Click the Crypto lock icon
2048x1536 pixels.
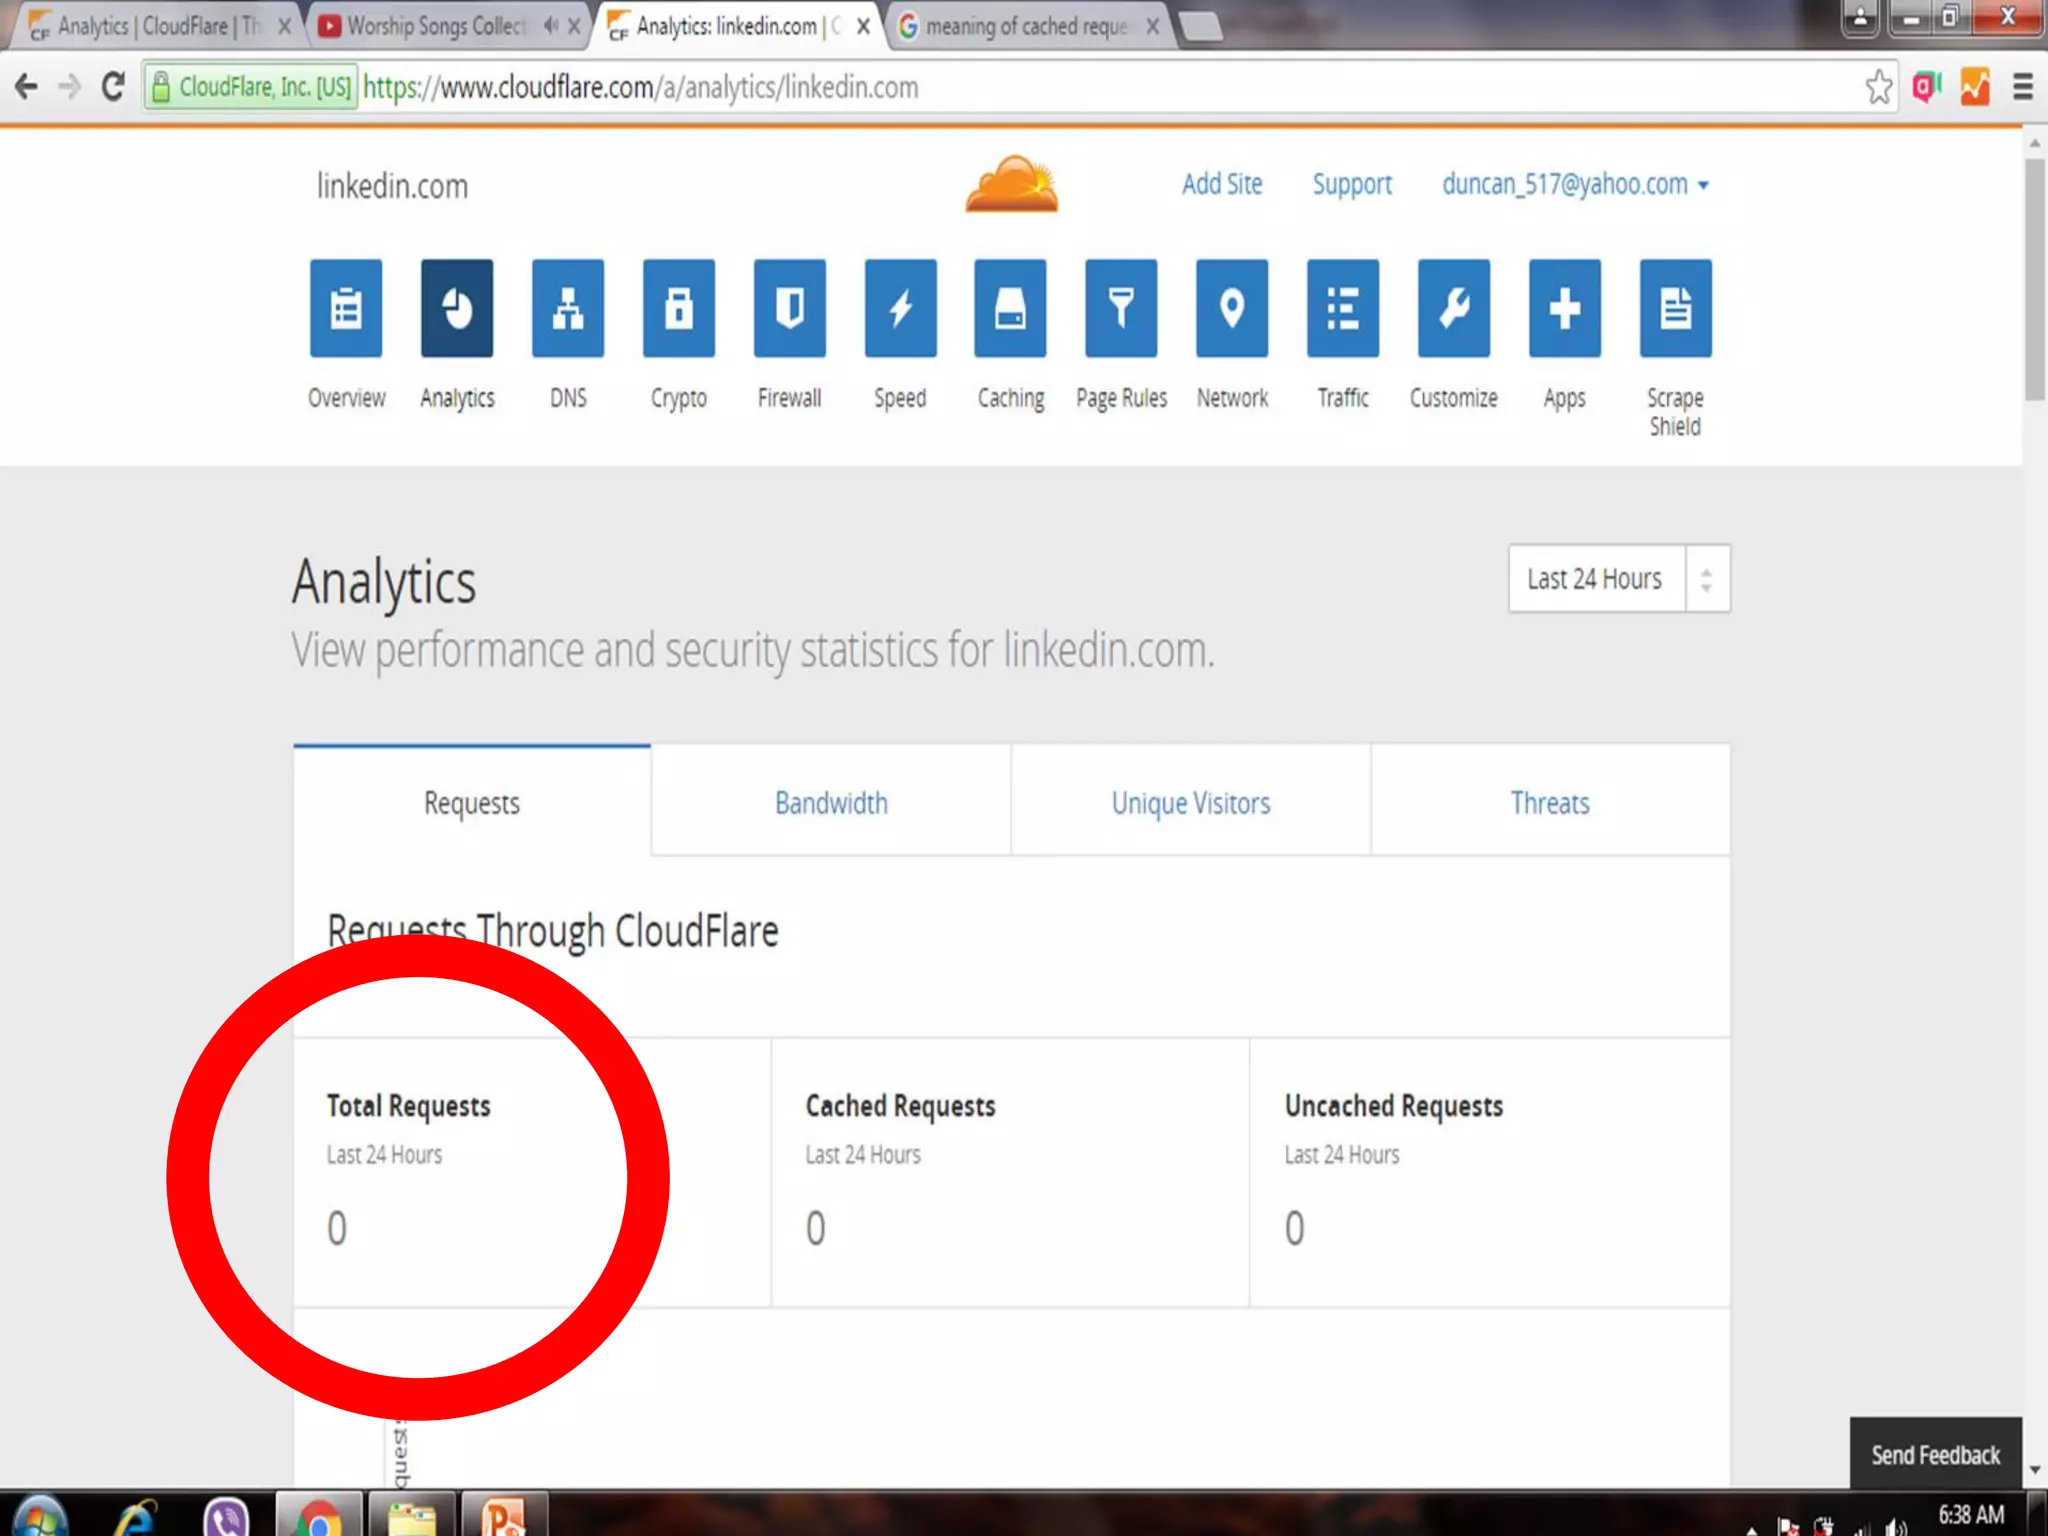[x=678, y=308]
